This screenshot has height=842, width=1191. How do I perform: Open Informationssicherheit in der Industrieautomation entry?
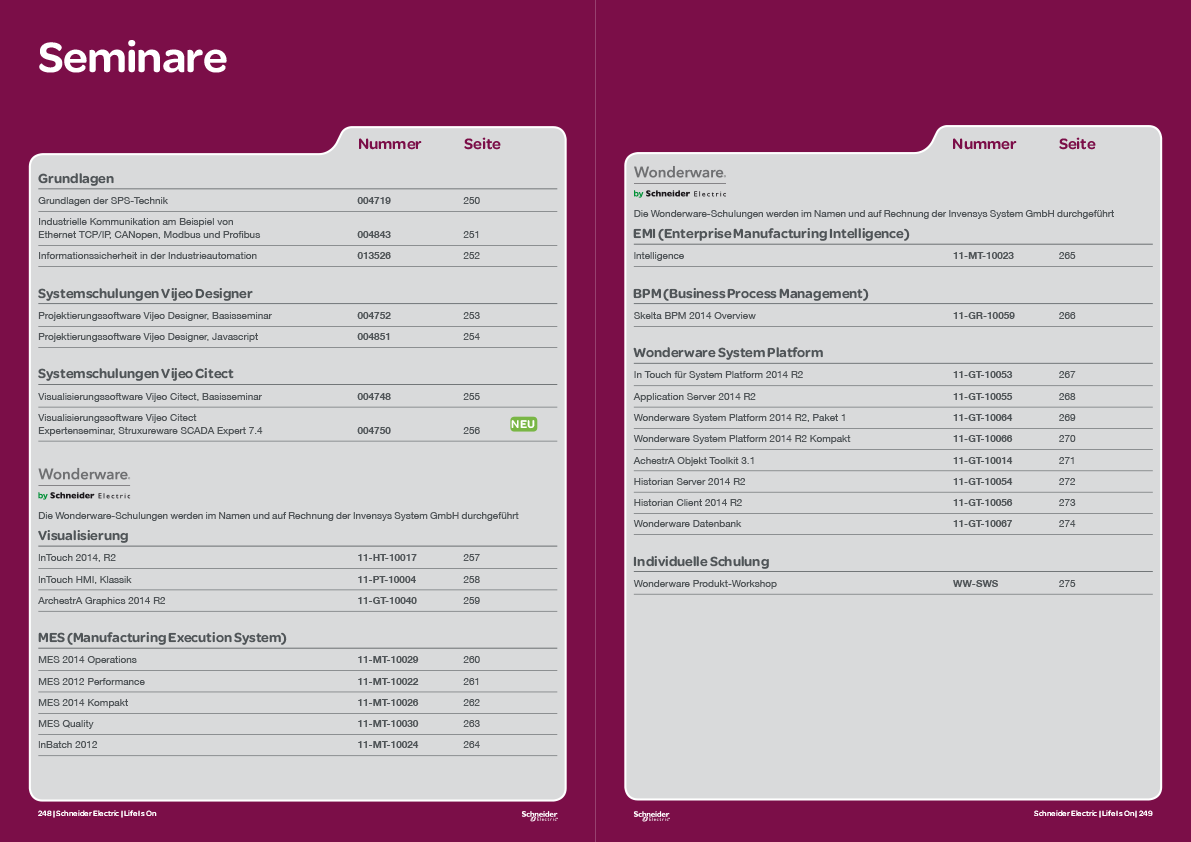click(147, 256)
